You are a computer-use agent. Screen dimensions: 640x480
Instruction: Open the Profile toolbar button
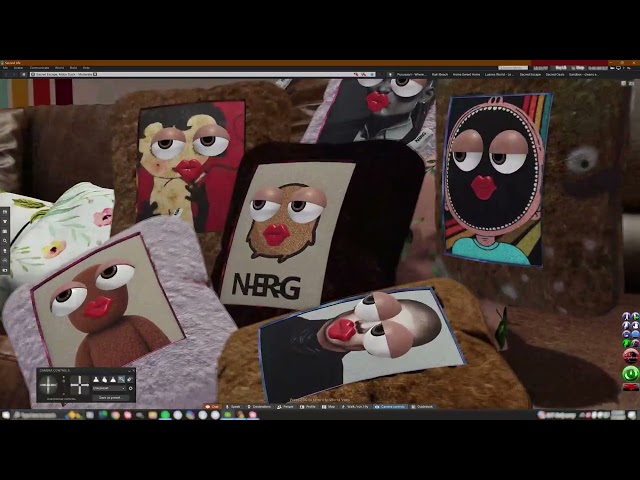click(308, 407)
